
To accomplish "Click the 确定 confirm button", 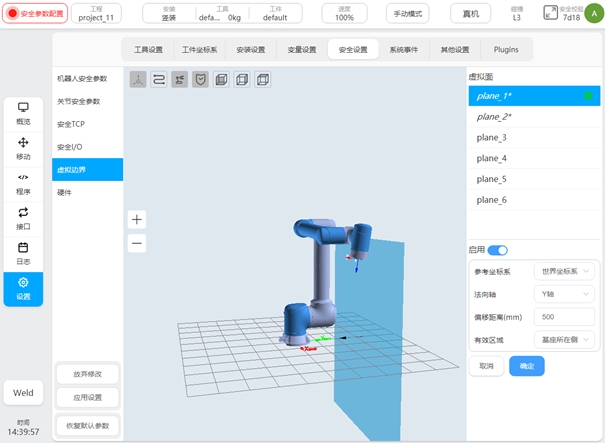I will point(526,366).
